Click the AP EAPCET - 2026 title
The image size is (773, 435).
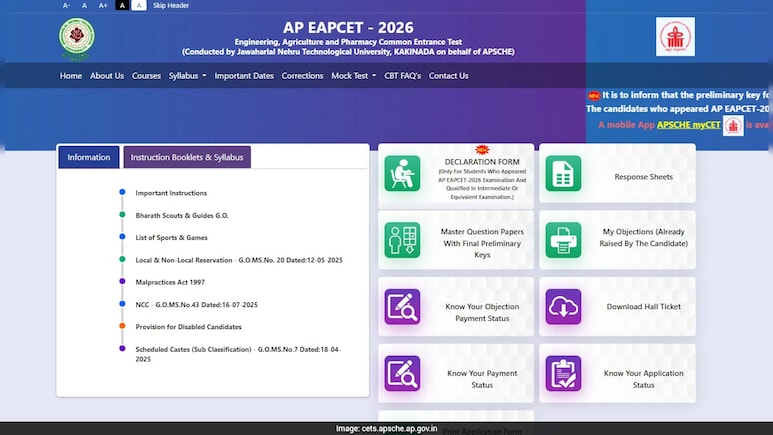[348, 28]
